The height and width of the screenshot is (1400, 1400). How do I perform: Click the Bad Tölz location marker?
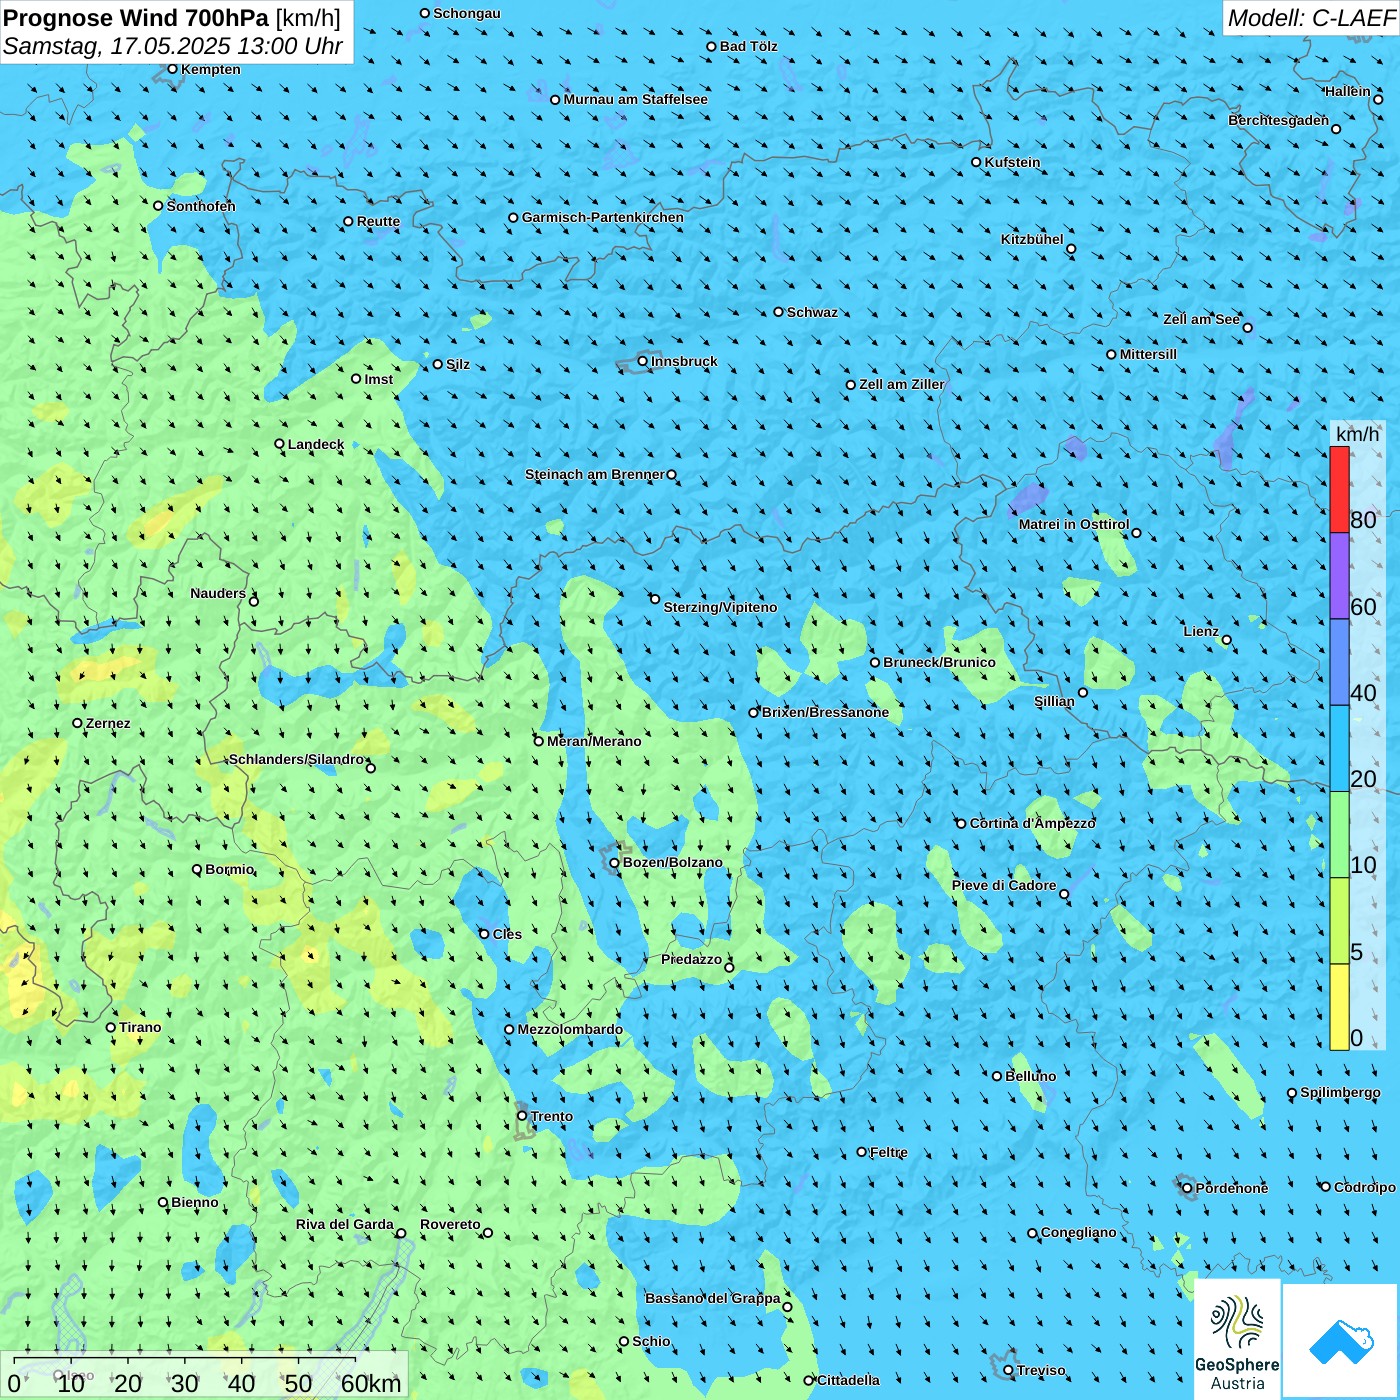tap(711, 46)
